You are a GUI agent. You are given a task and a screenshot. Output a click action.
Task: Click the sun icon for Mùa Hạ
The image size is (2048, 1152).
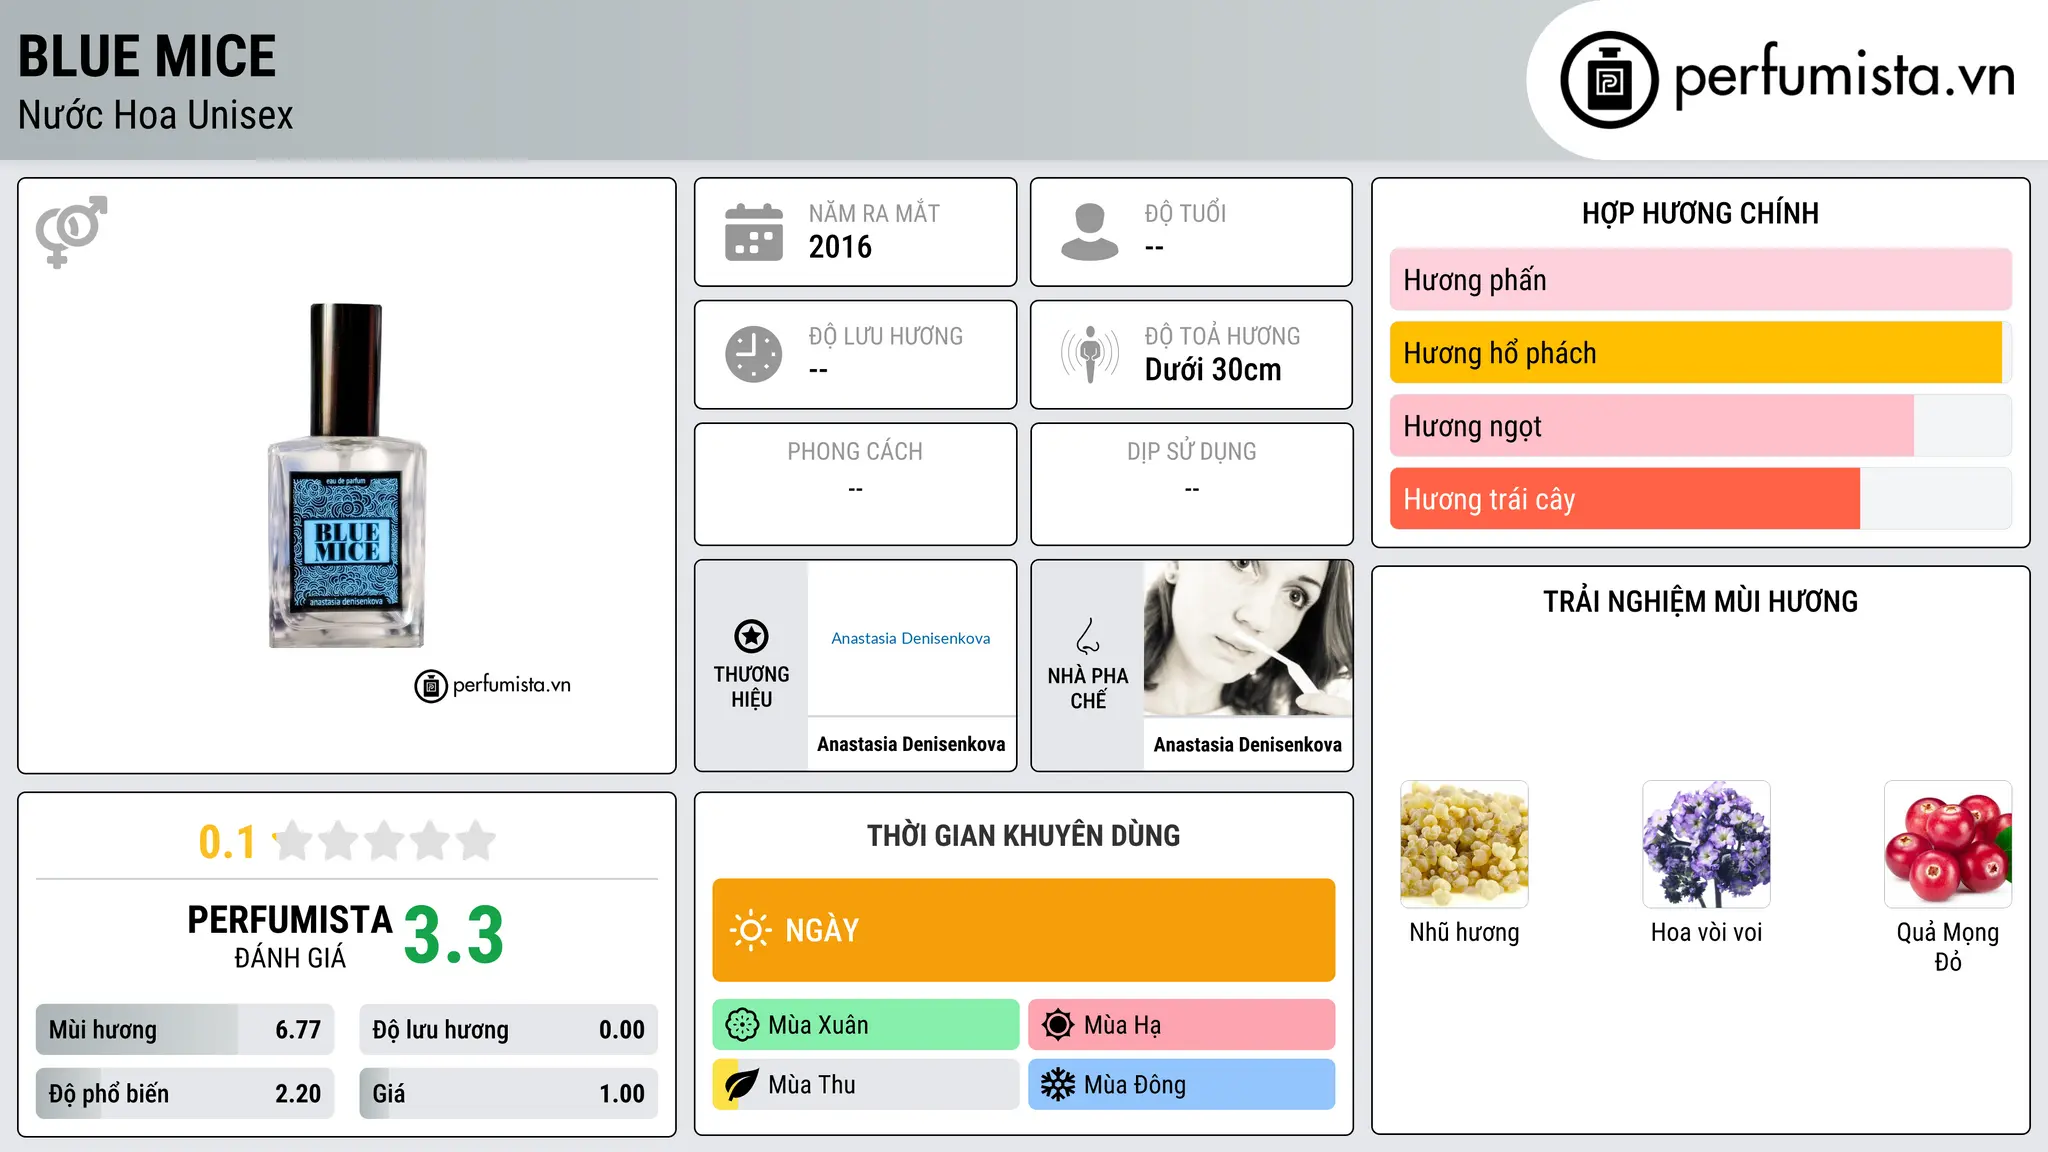point(1058,1025)
